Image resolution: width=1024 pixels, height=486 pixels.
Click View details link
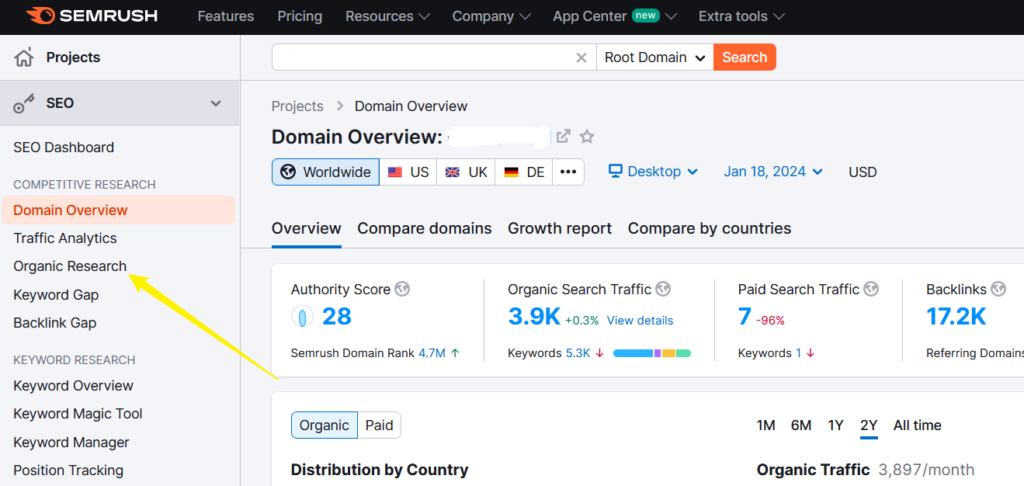click(x=640, y=320)
